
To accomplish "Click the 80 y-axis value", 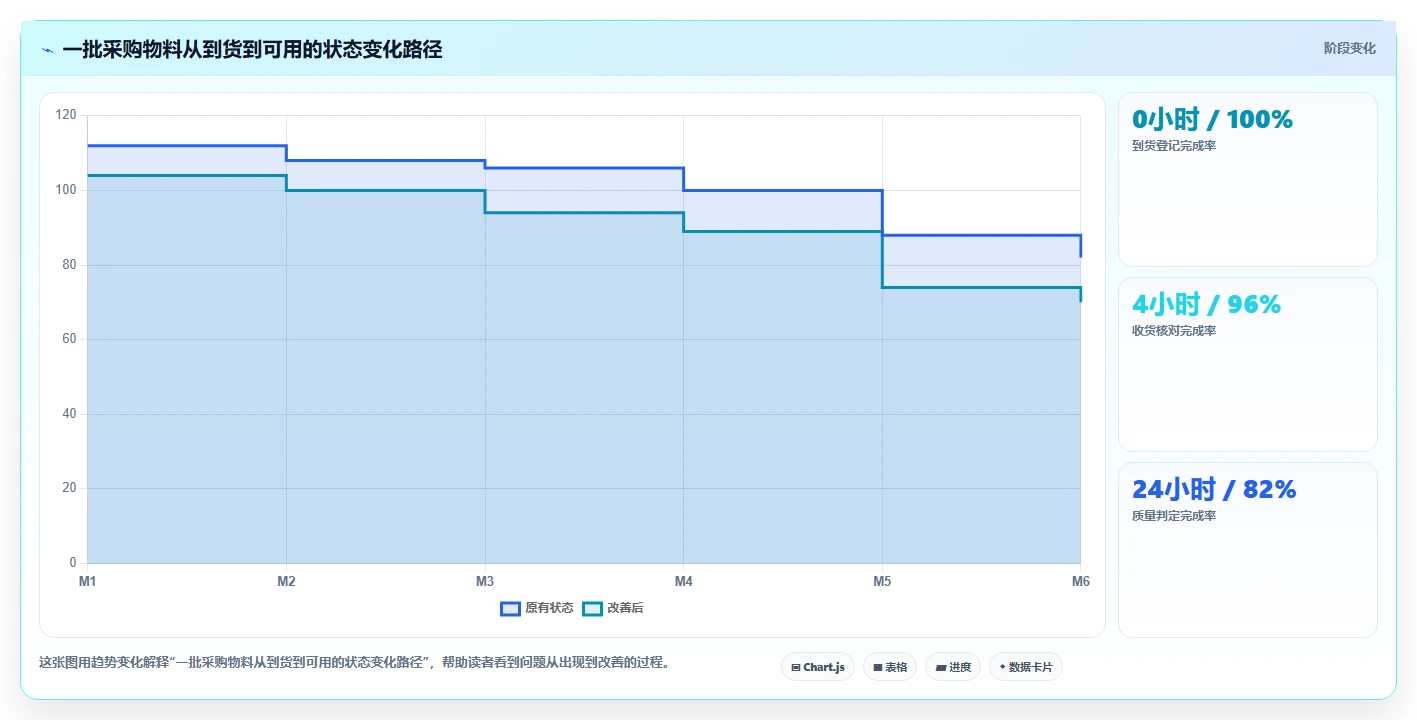I will 69,265.
